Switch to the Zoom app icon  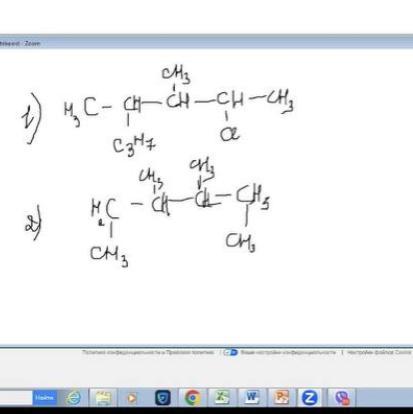click(310, 398)
